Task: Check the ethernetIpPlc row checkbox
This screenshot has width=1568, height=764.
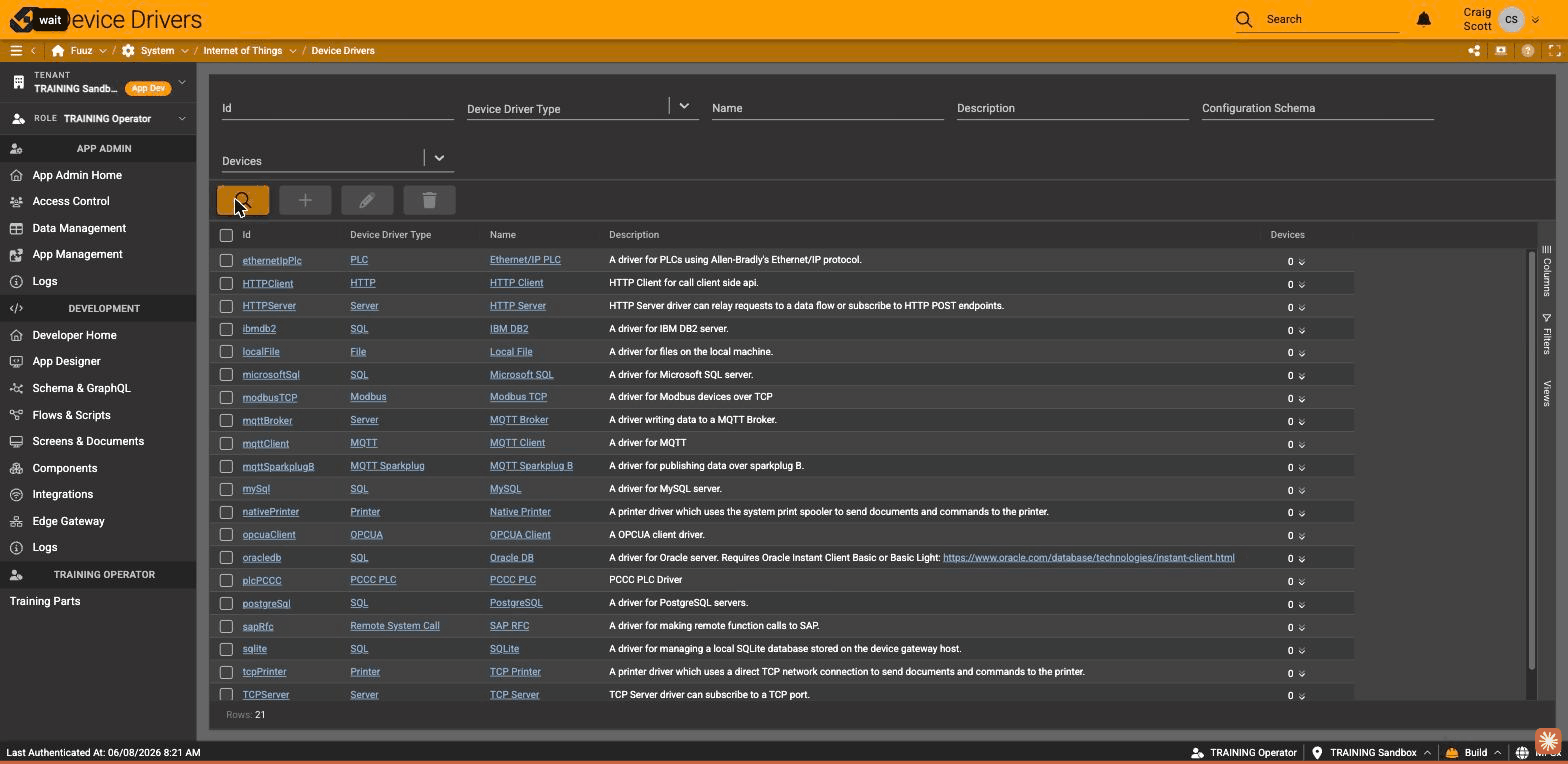Action: (x=226, y=260)
